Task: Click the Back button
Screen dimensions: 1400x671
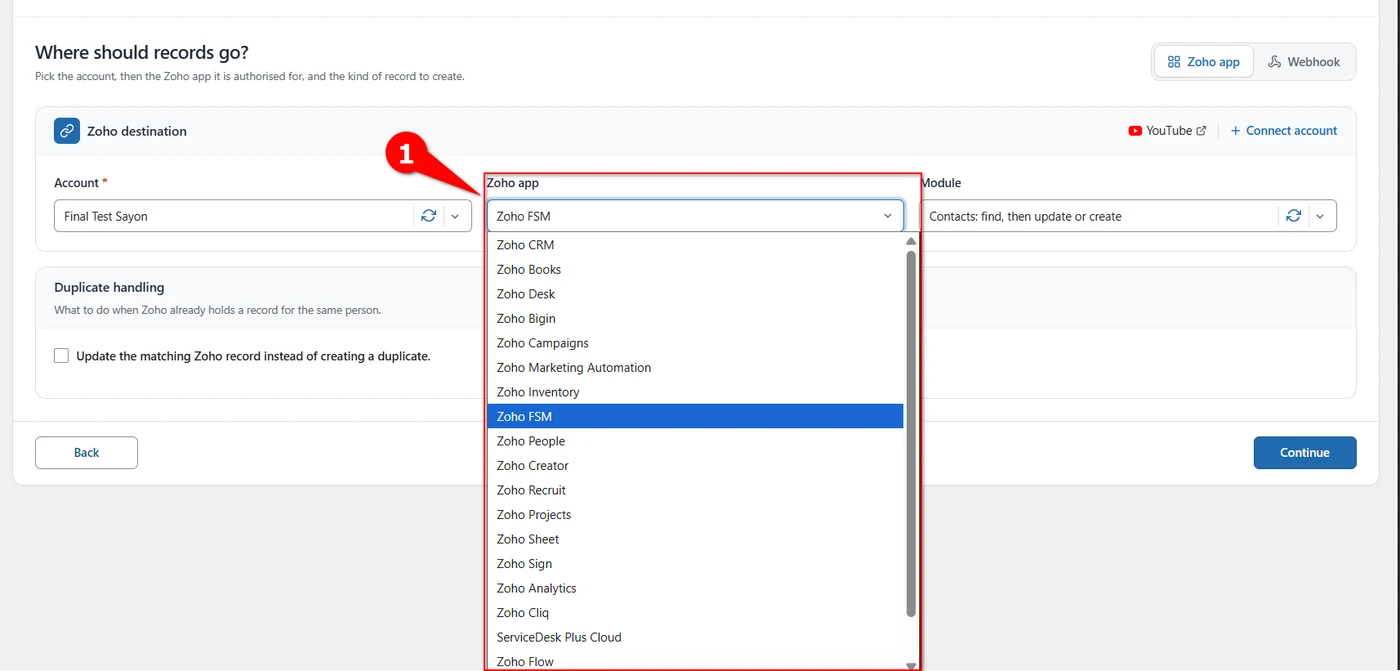Action: pyautogui.click(x=86, y=452)
